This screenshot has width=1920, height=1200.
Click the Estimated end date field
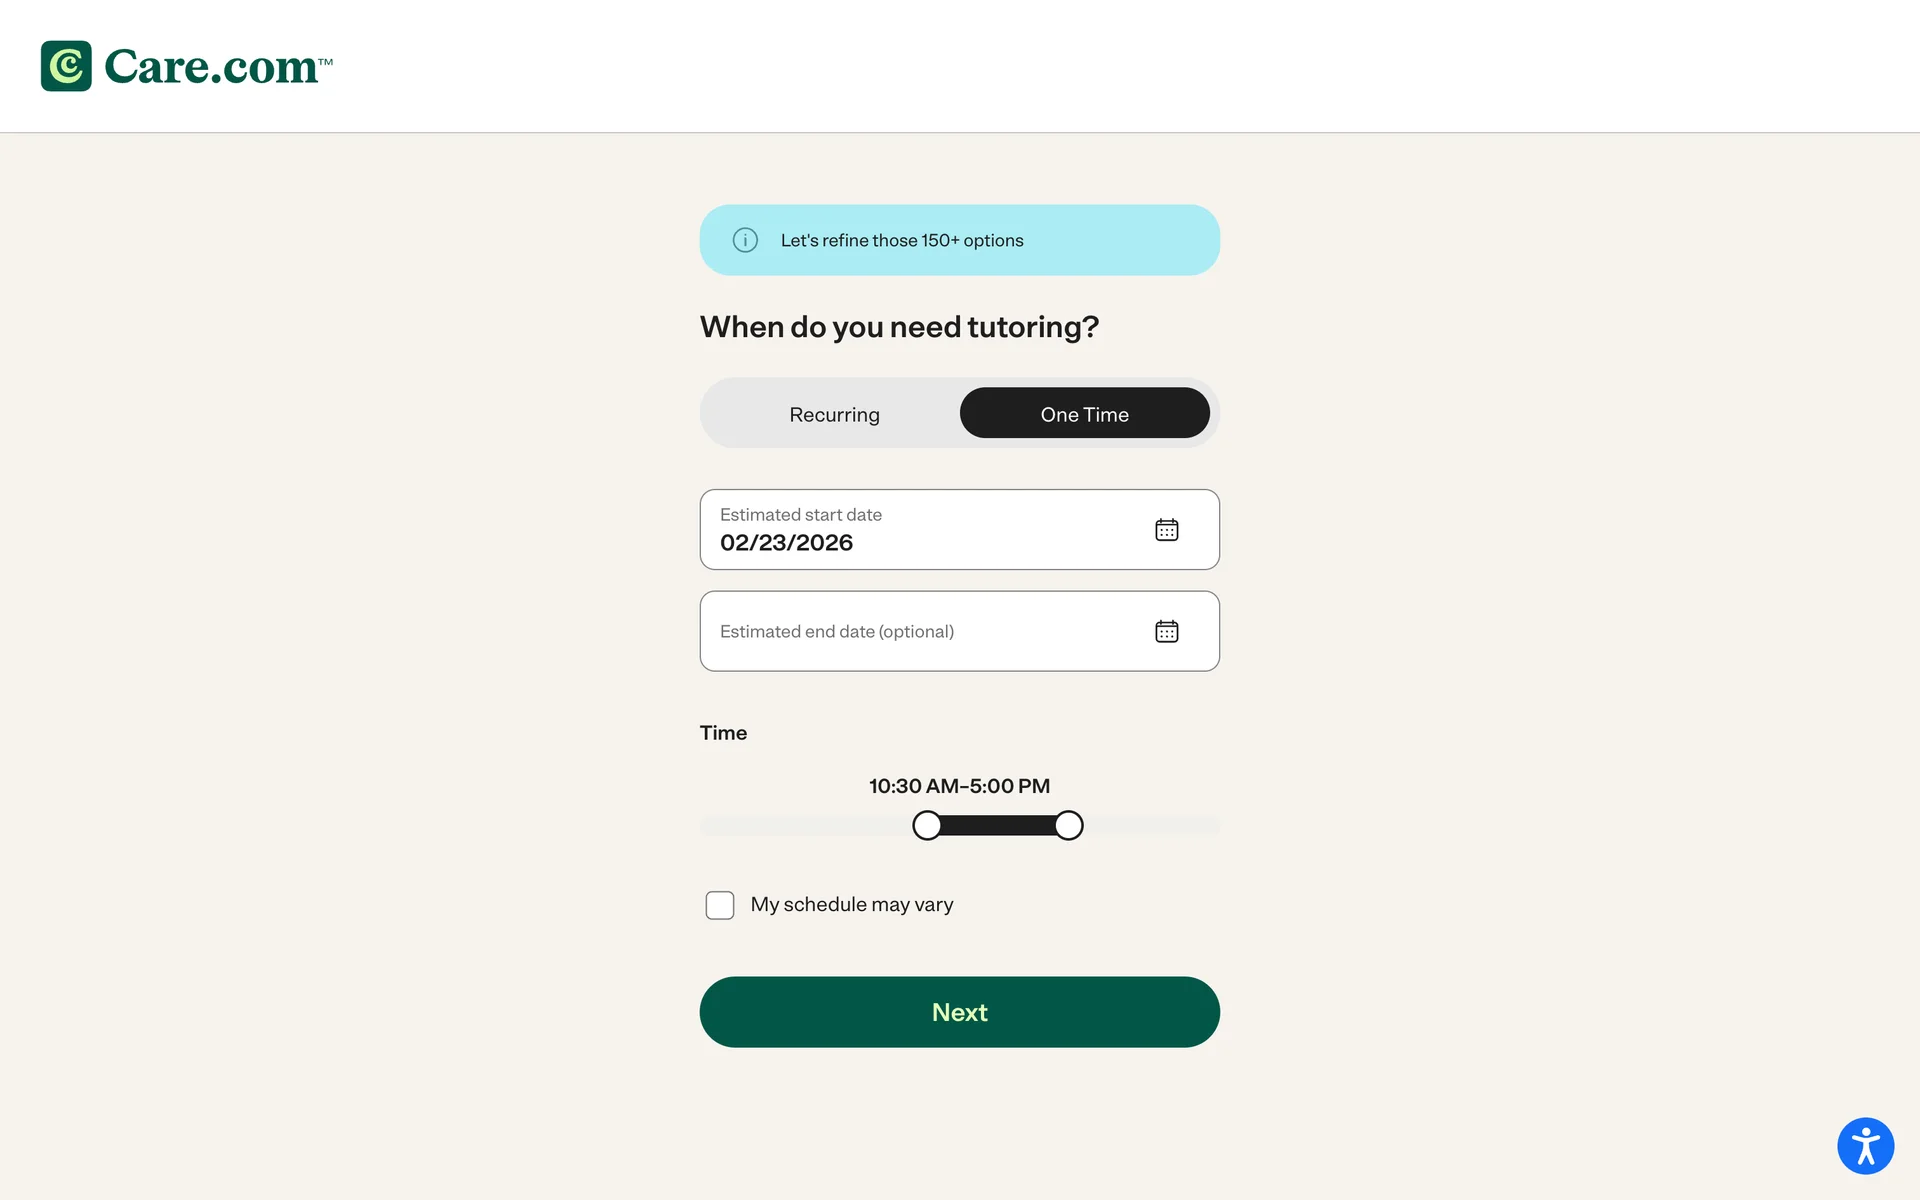coord(960,631)
